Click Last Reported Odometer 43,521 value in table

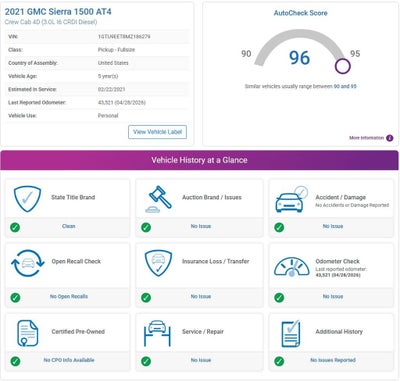[122, 102]
